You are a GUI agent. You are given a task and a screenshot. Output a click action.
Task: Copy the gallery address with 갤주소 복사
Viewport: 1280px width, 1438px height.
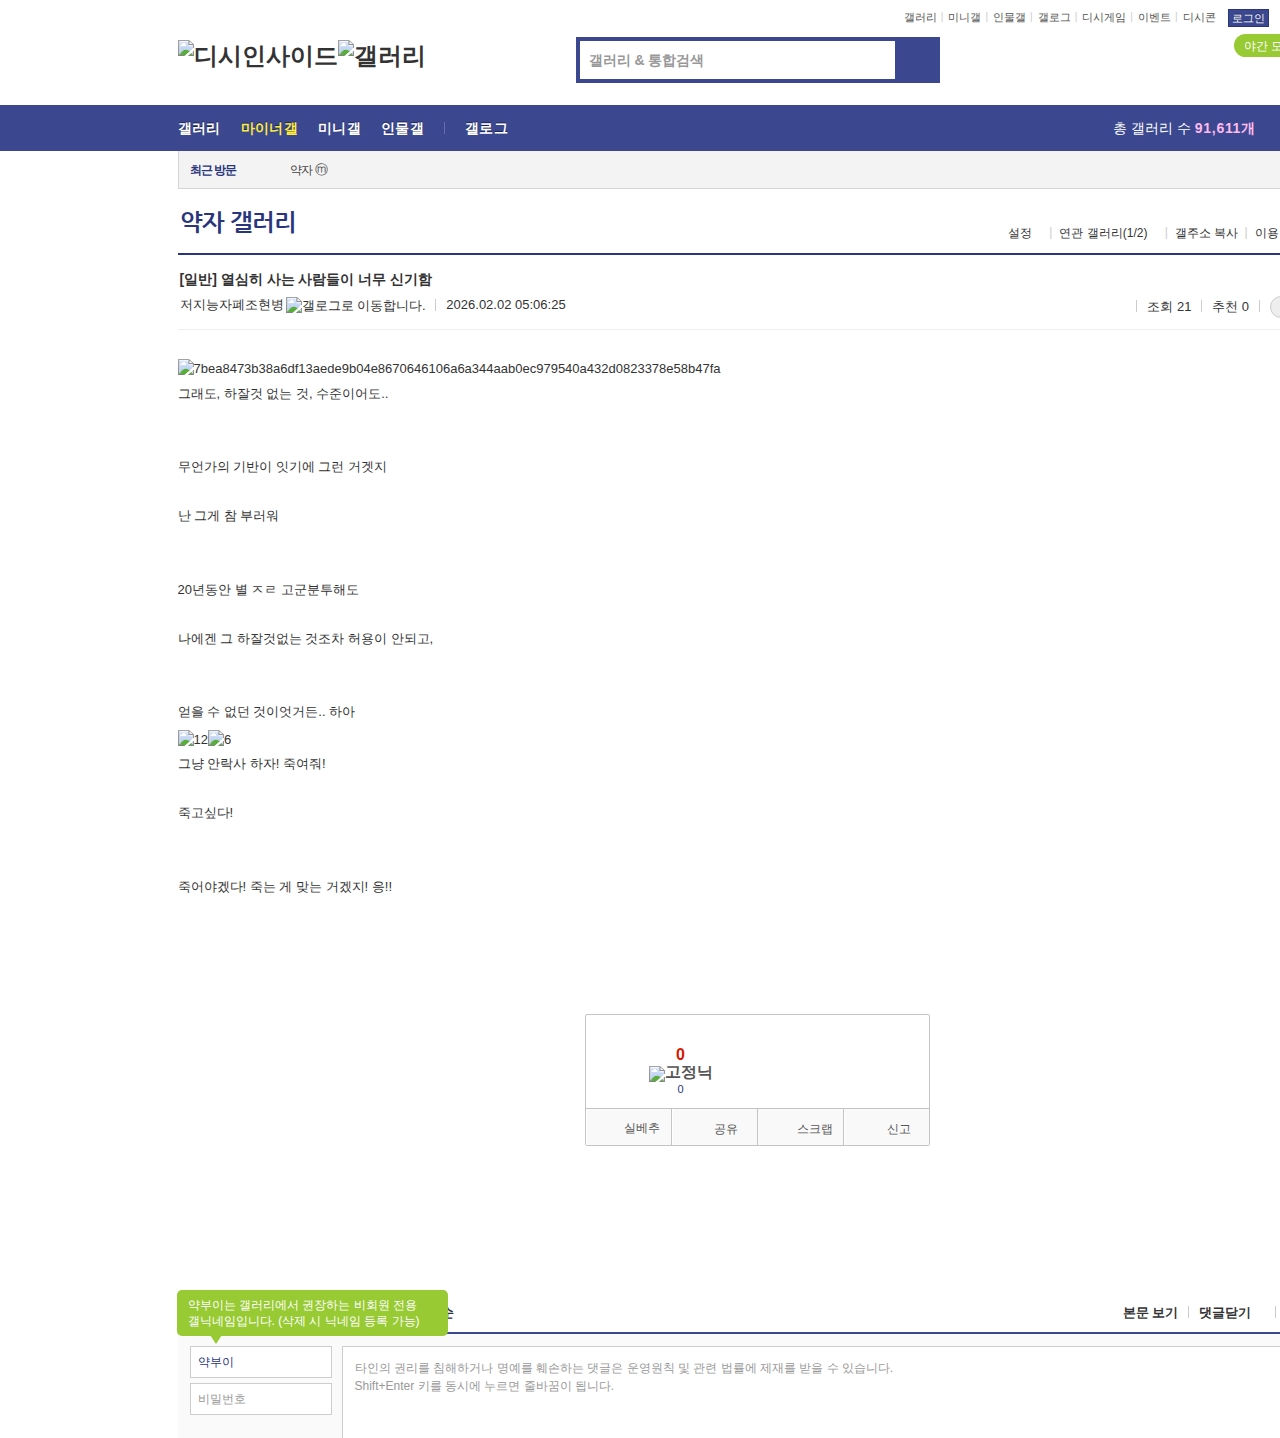pos(1206,233)
